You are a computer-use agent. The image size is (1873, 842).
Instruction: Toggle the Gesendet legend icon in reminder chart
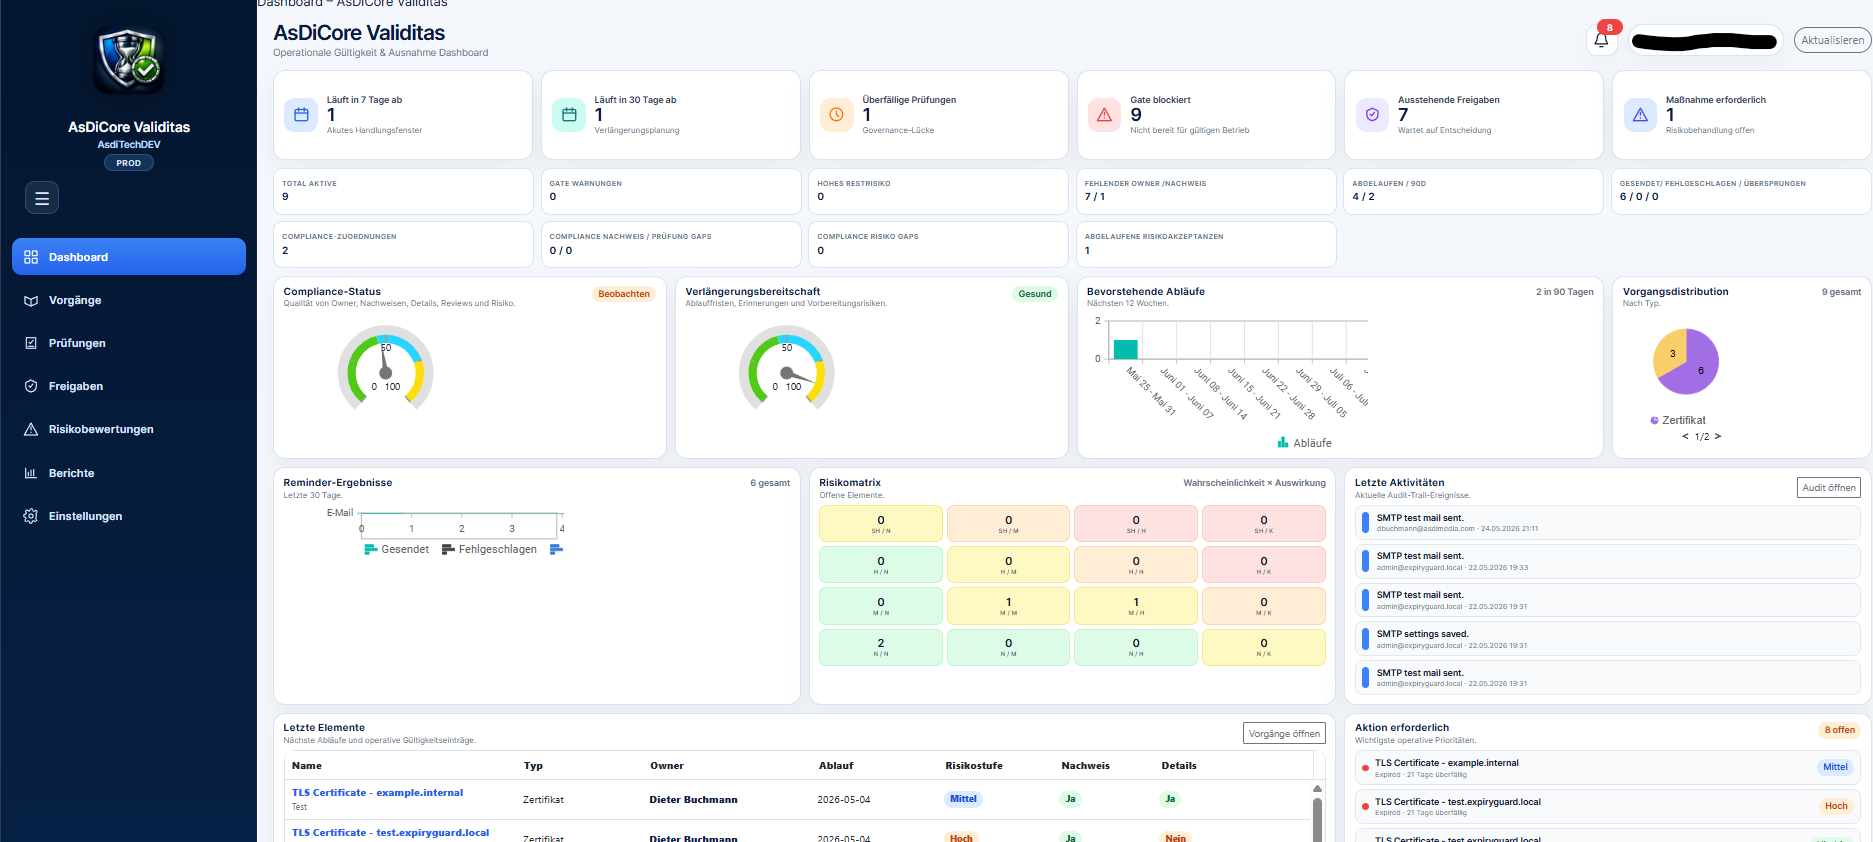[371, 549]
